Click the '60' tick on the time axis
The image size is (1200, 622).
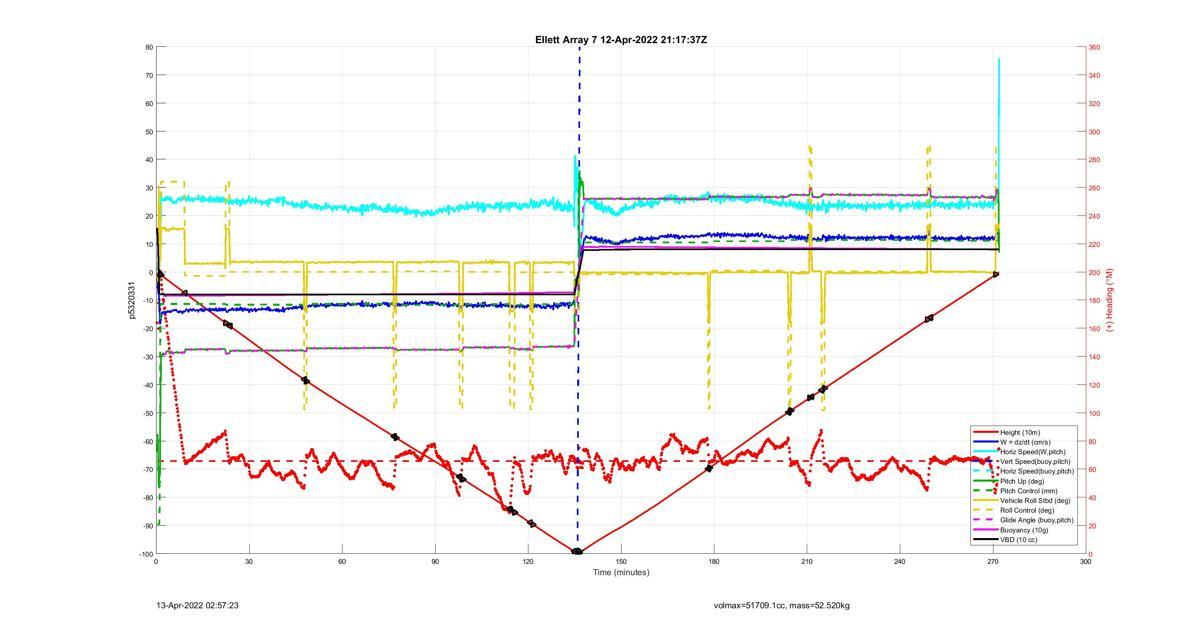click(x=342, y=562)
